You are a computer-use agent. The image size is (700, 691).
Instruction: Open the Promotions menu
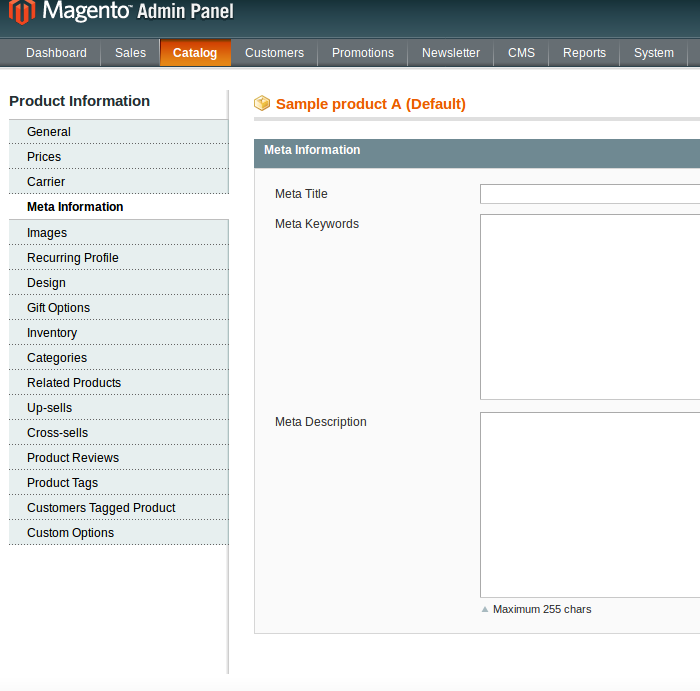click(x=363, y=53)
